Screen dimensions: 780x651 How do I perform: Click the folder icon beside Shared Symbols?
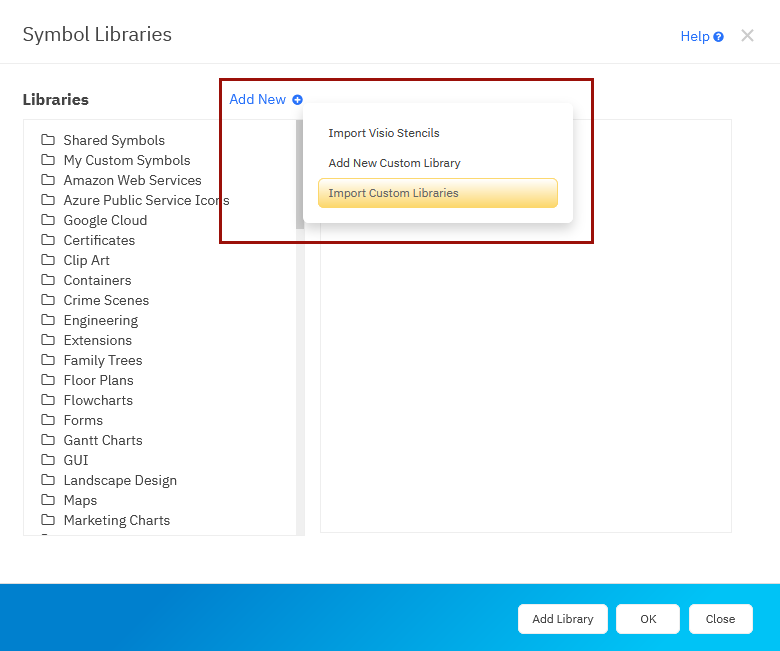tap(47, 140)
